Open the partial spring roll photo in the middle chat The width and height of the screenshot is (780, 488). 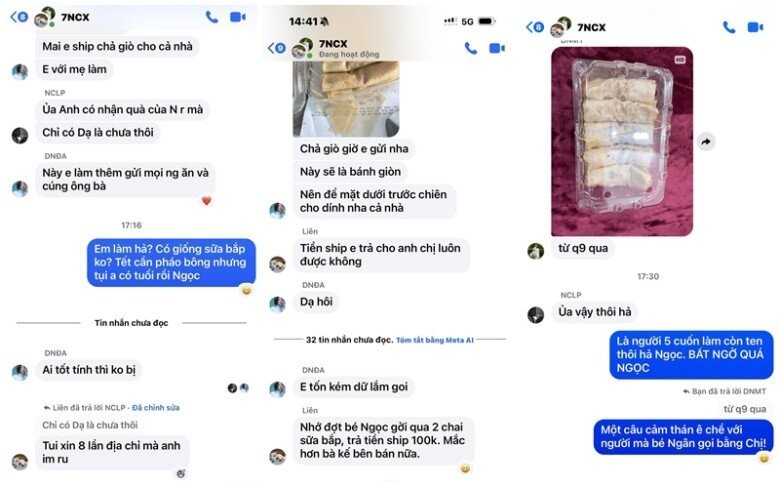[x=346, y=99]
